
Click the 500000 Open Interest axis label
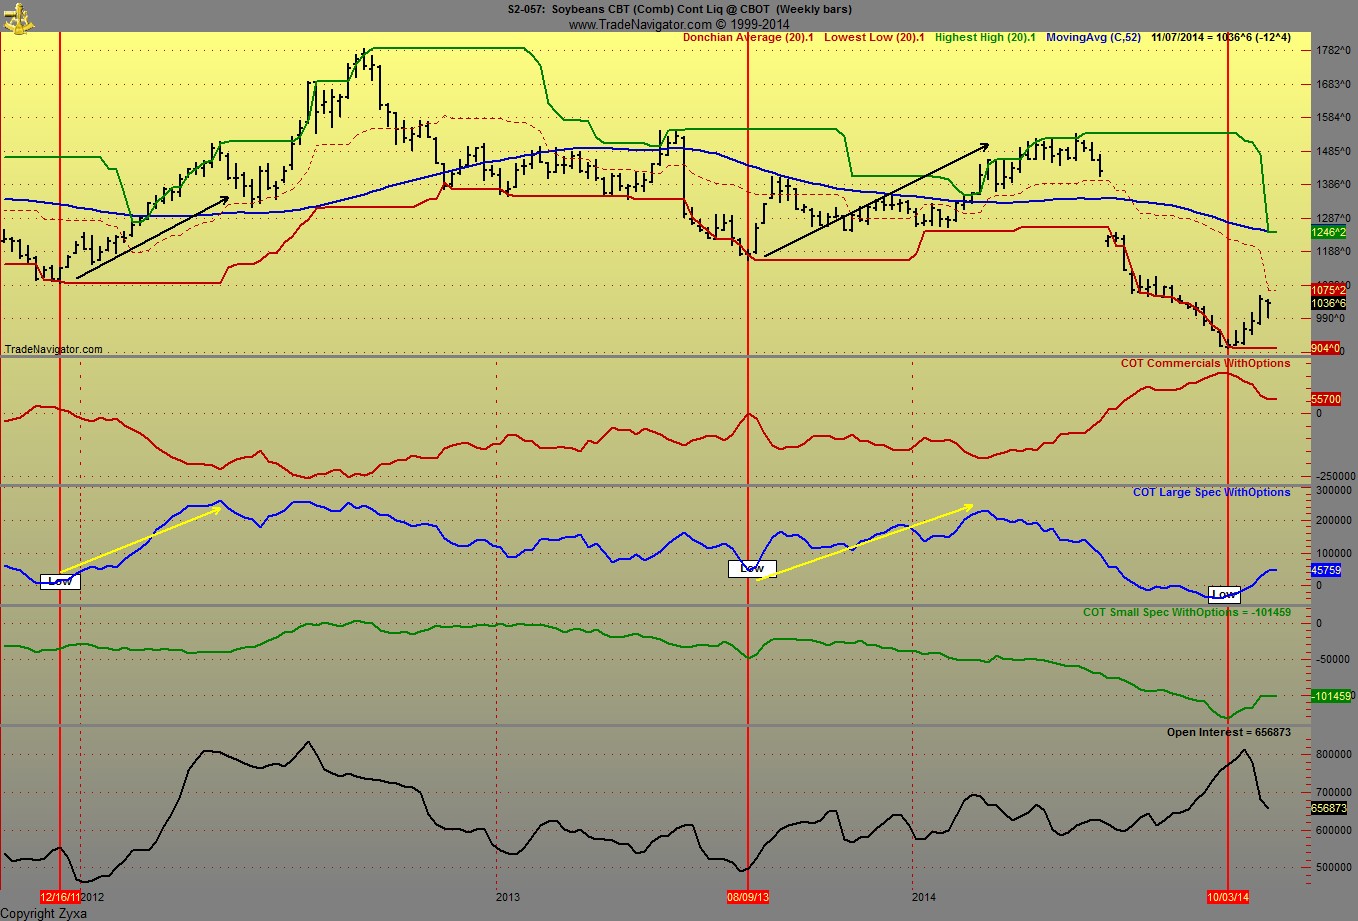click(x=1333, y=867)
